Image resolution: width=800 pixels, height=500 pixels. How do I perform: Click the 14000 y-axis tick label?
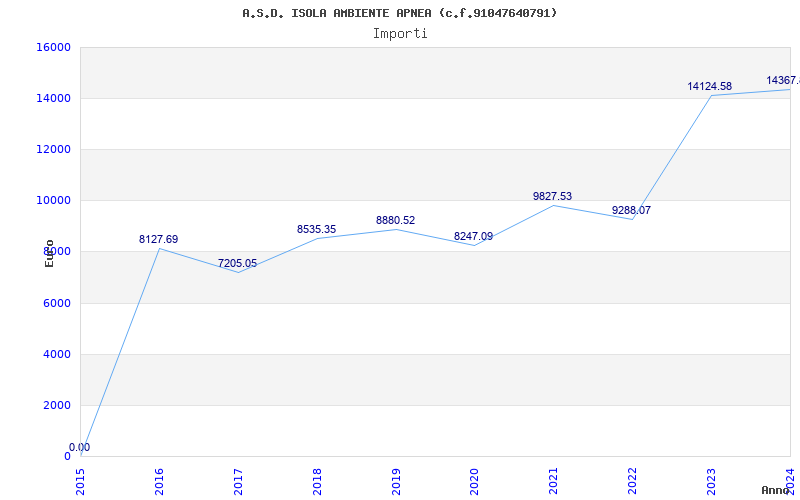[x=53, y=98]
